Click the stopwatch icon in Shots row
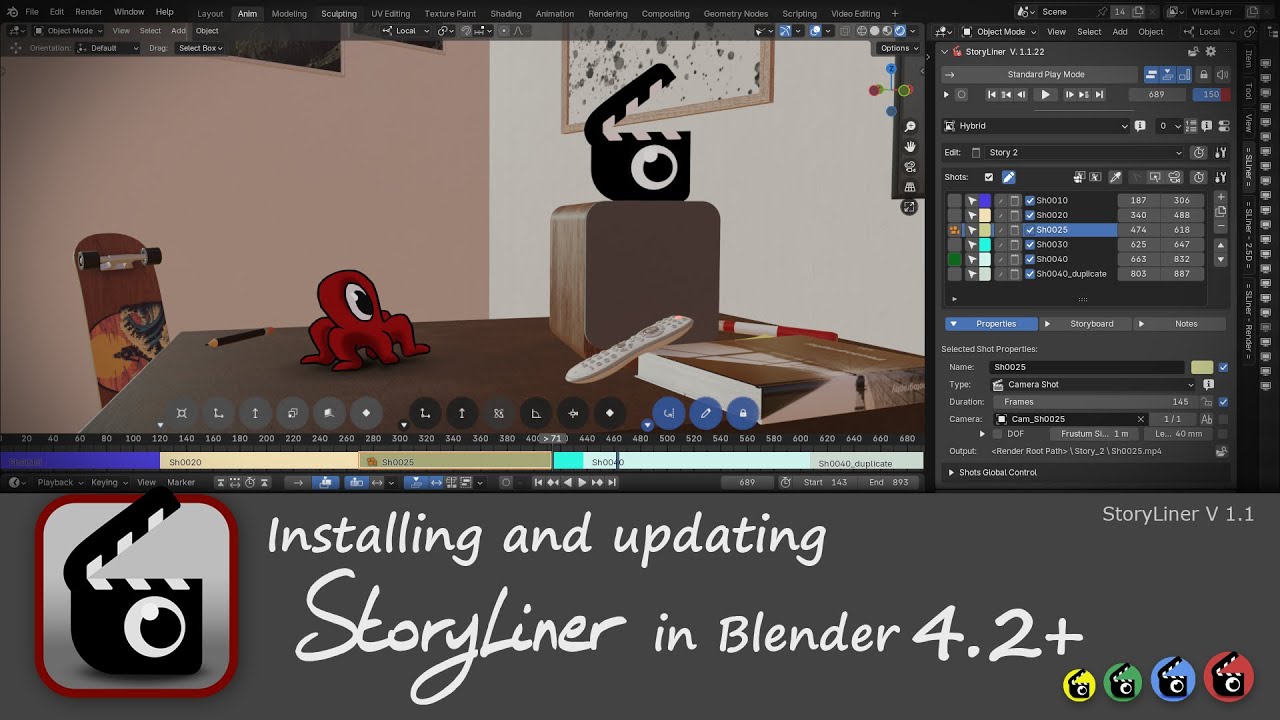This screenshot has width=1280, height=720. [1199, 177]
